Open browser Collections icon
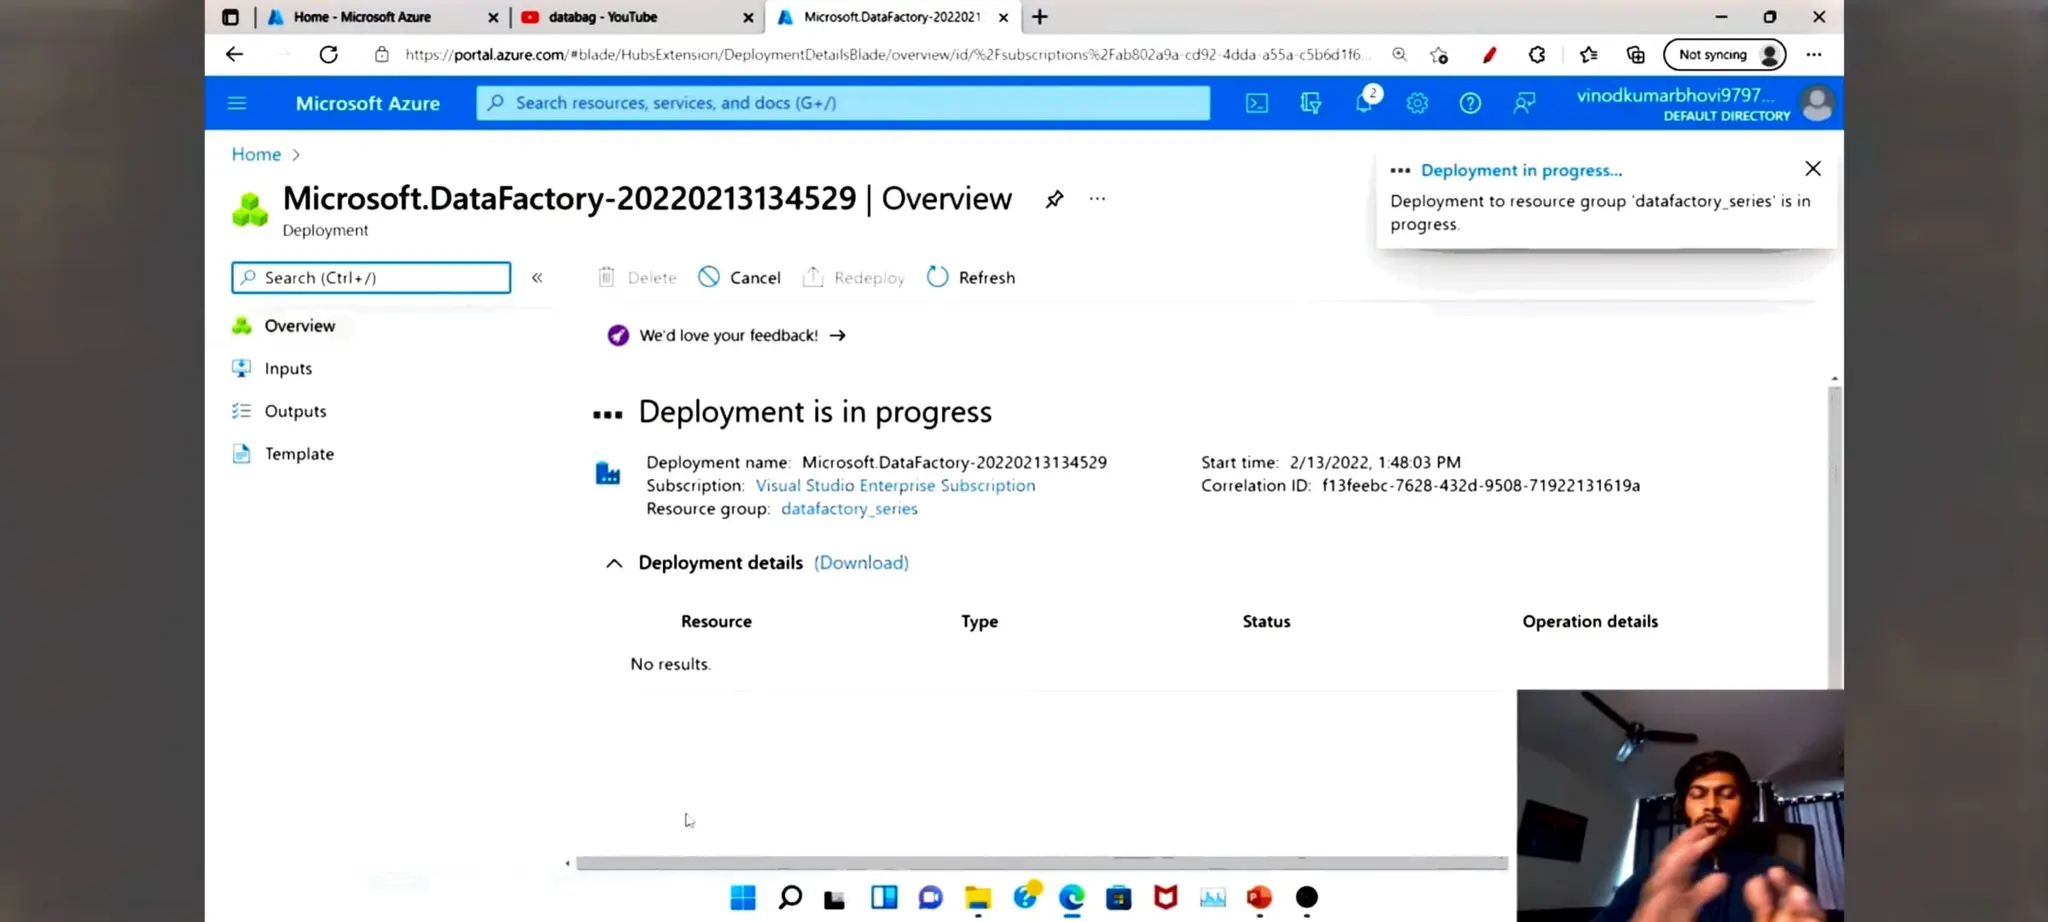2048x922 pixels. tap(1636, 55)
